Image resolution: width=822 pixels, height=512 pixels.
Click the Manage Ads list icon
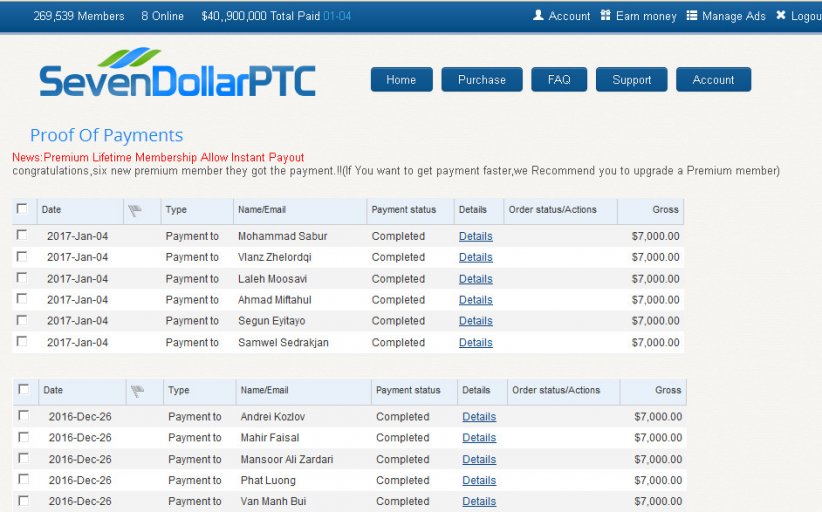pos(692,16)
